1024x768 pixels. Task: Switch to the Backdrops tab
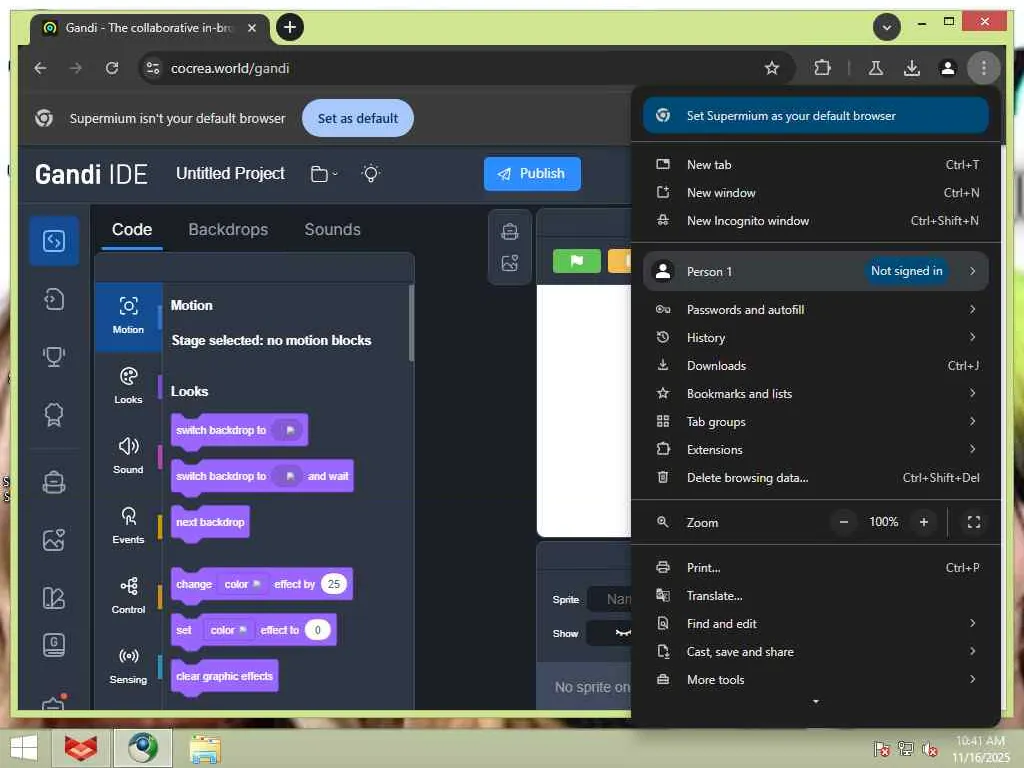pos(228,229)
